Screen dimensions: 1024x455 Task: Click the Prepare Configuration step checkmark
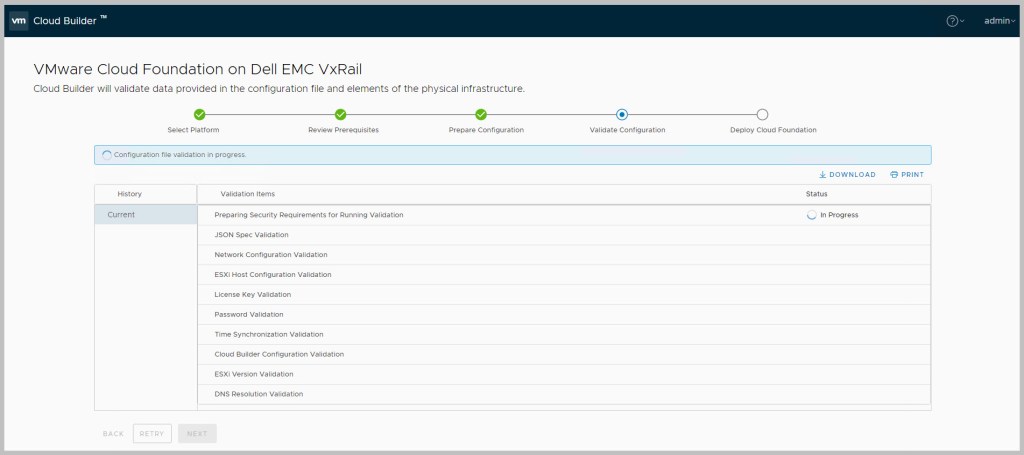click(480, 115)
